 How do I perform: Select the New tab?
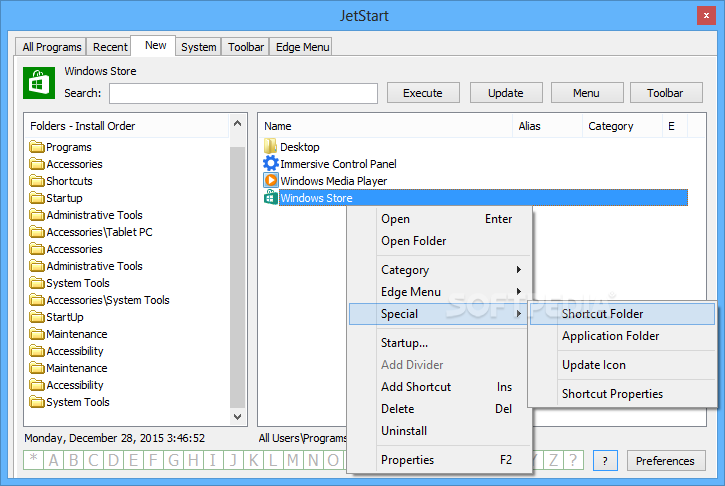[155, 45]
